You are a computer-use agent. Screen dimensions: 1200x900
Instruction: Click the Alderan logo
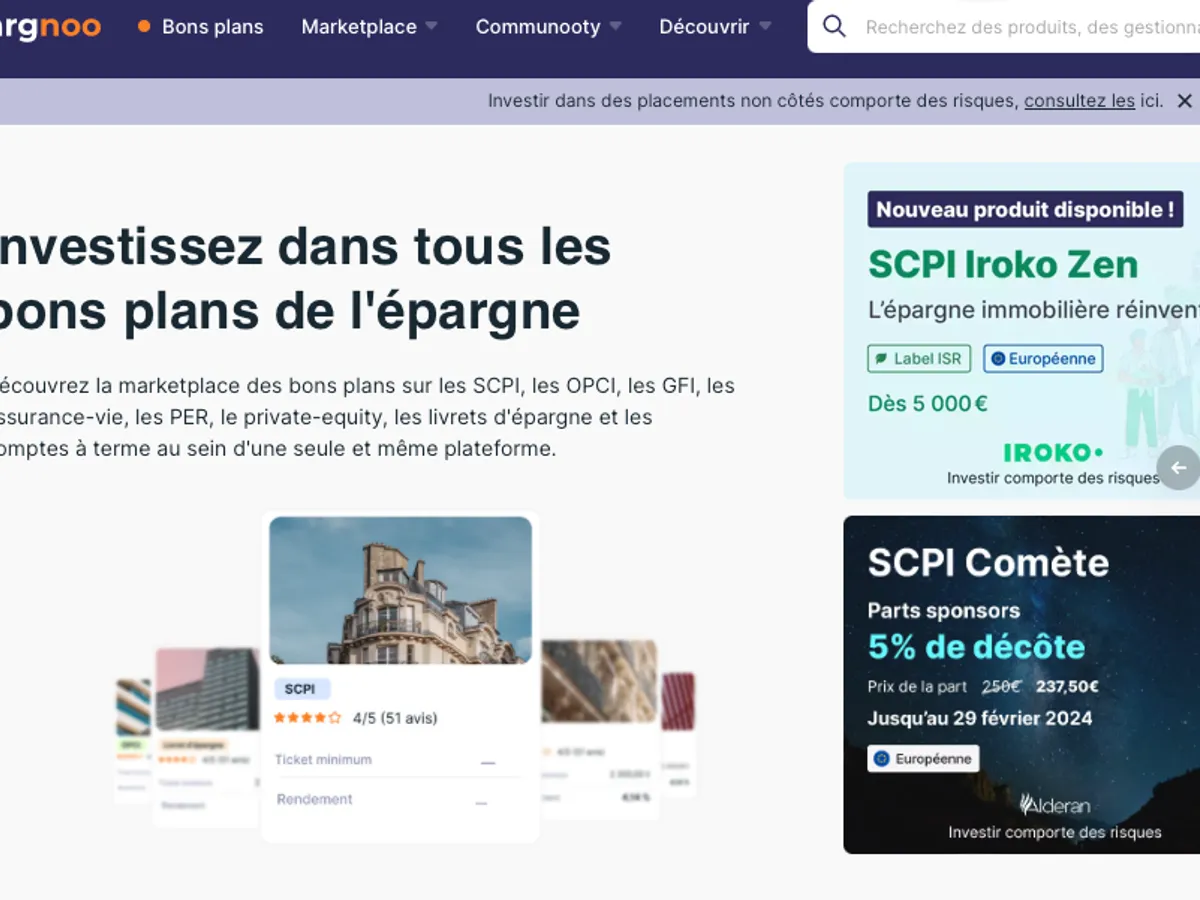coord(1054,804)
